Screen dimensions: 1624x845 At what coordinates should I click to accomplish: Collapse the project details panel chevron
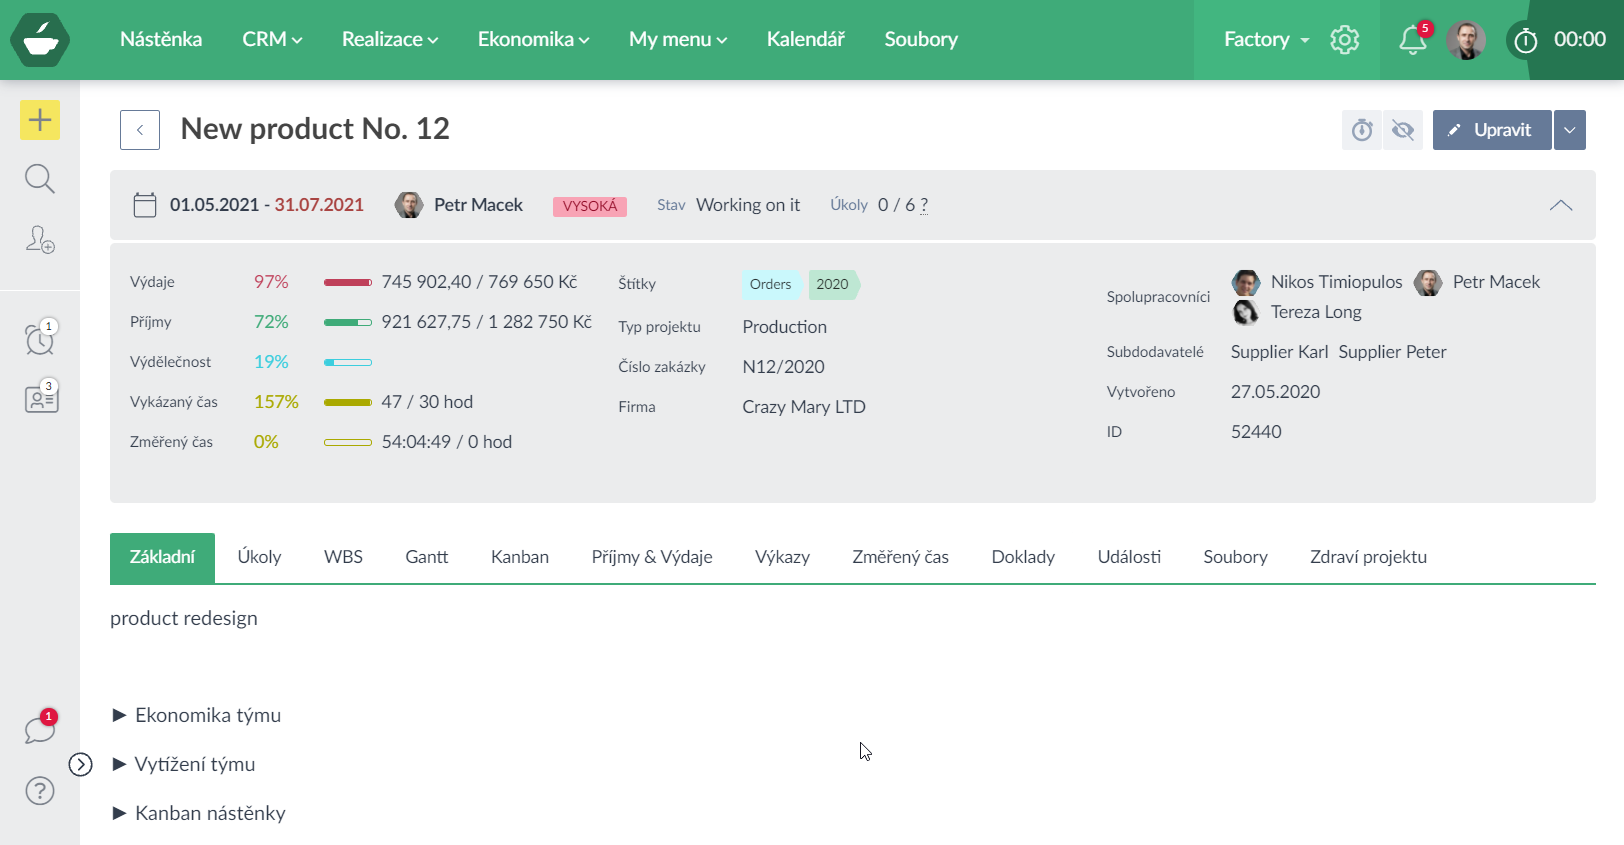[1560, 205]
